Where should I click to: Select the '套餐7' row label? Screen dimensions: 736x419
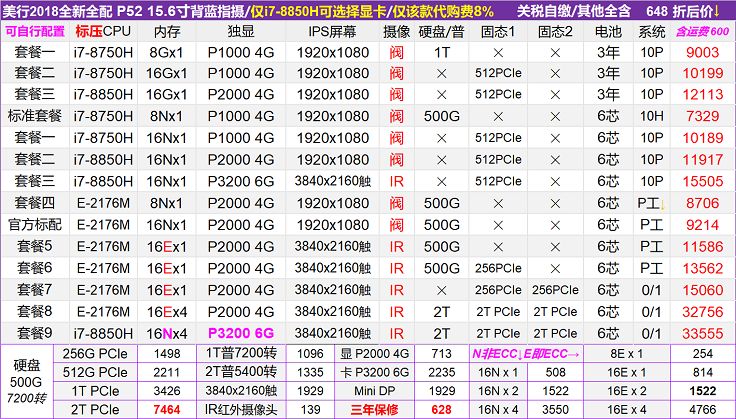35,289
